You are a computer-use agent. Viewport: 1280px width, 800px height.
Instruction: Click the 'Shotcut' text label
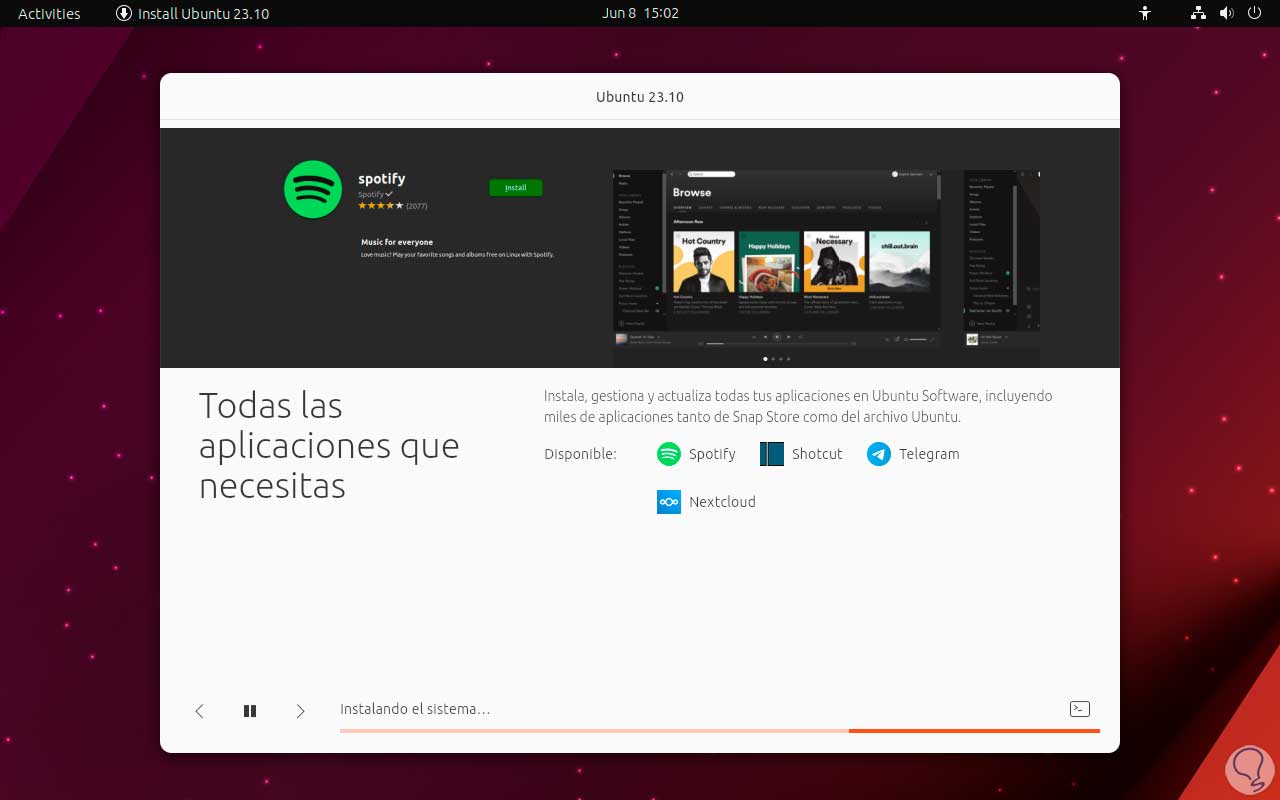point(817,454)
